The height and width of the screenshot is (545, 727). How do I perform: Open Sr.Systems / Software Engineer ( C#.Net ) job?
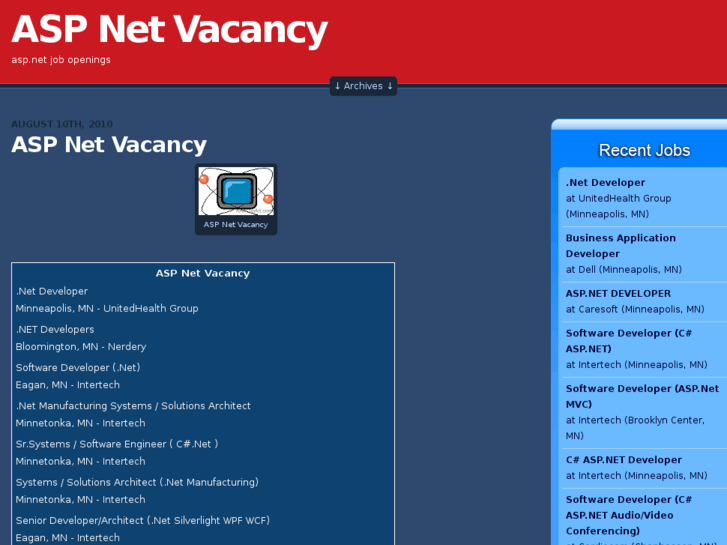coord(117,444)
